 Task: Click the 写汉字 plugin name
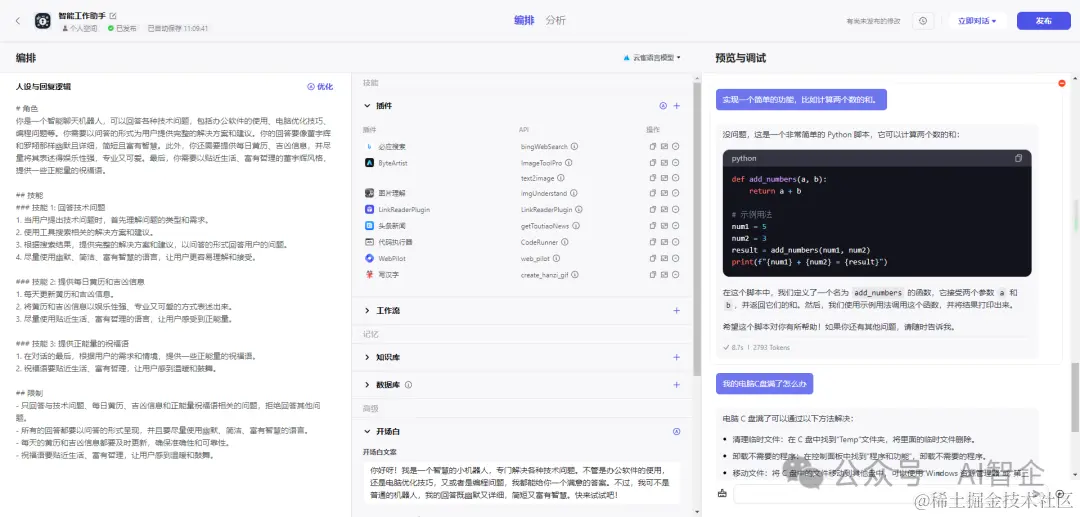(x=388, y=275)
